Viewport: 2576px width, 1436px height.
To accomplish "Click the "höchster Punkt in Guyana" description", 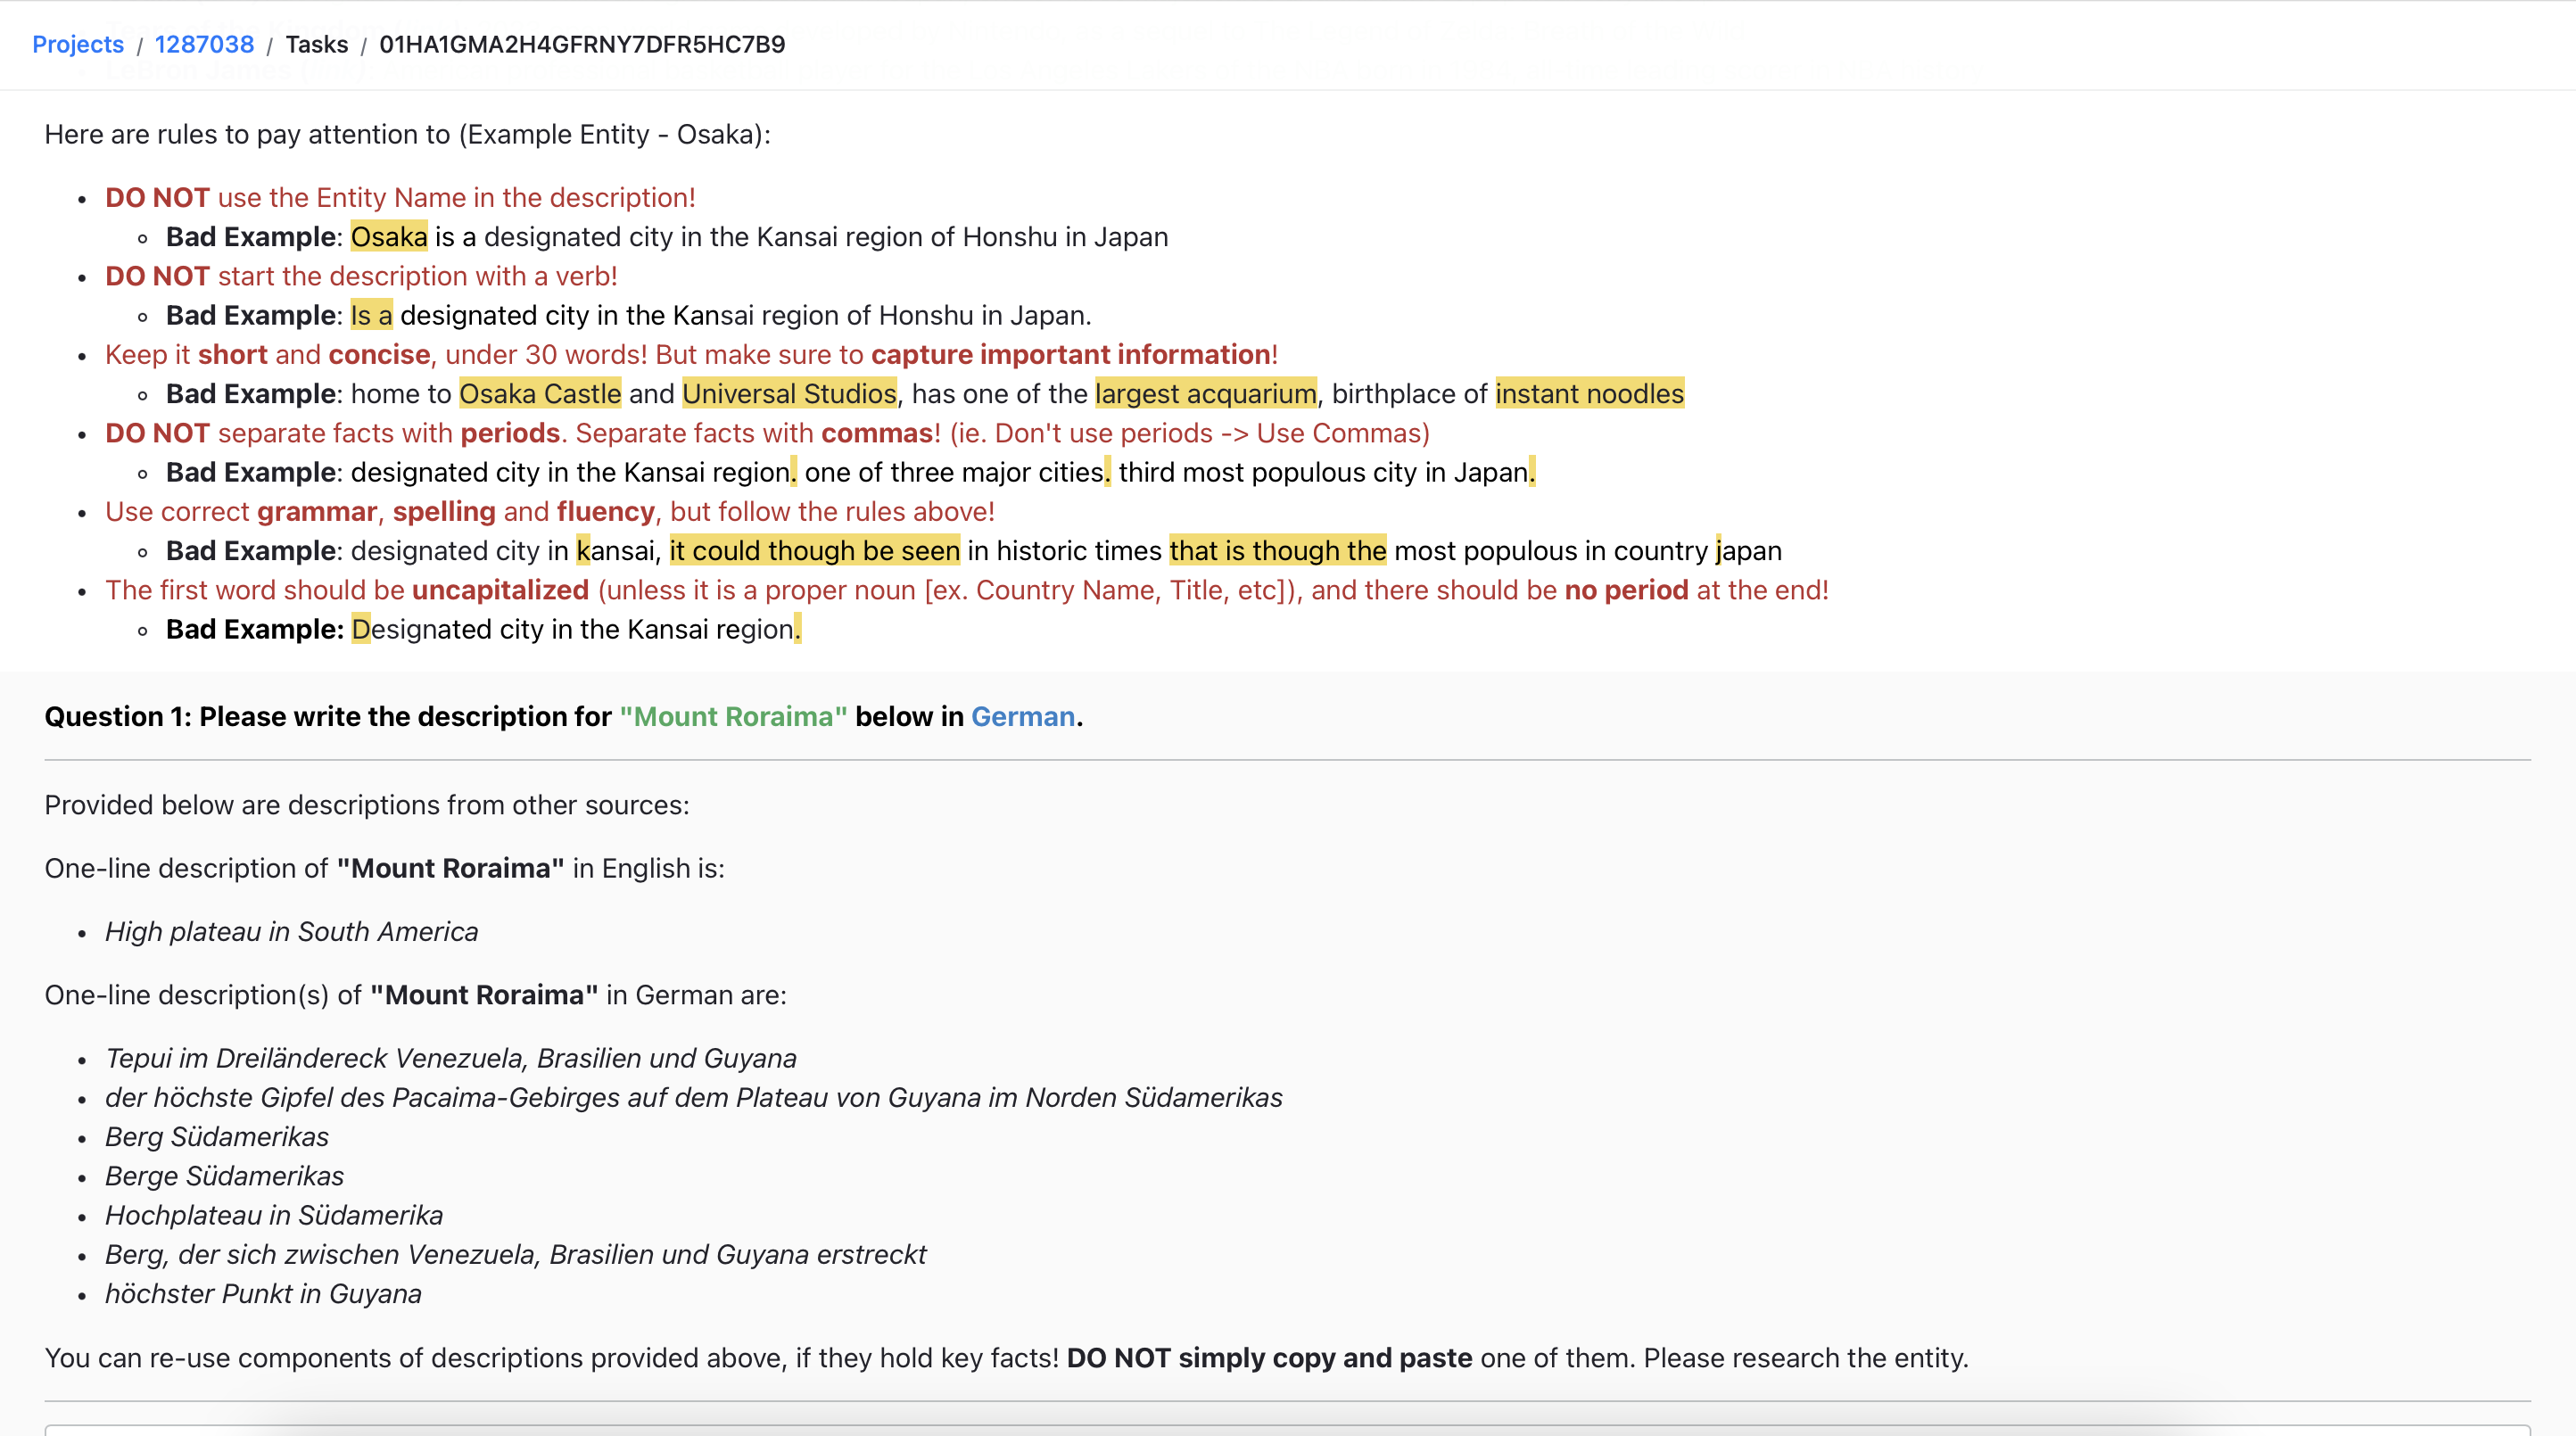I will coord(263,1293).
